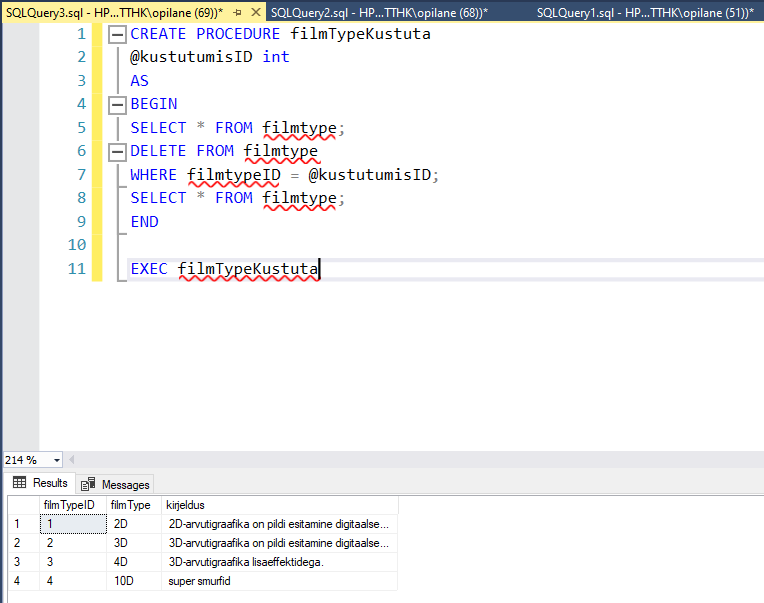Click the Messages tab icon

point(89,484)
